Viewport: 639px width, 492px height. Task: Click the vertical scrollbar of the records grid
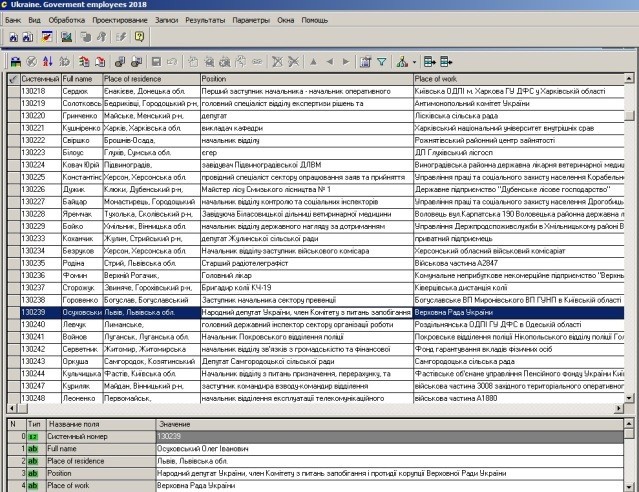[x=633, y=240]
